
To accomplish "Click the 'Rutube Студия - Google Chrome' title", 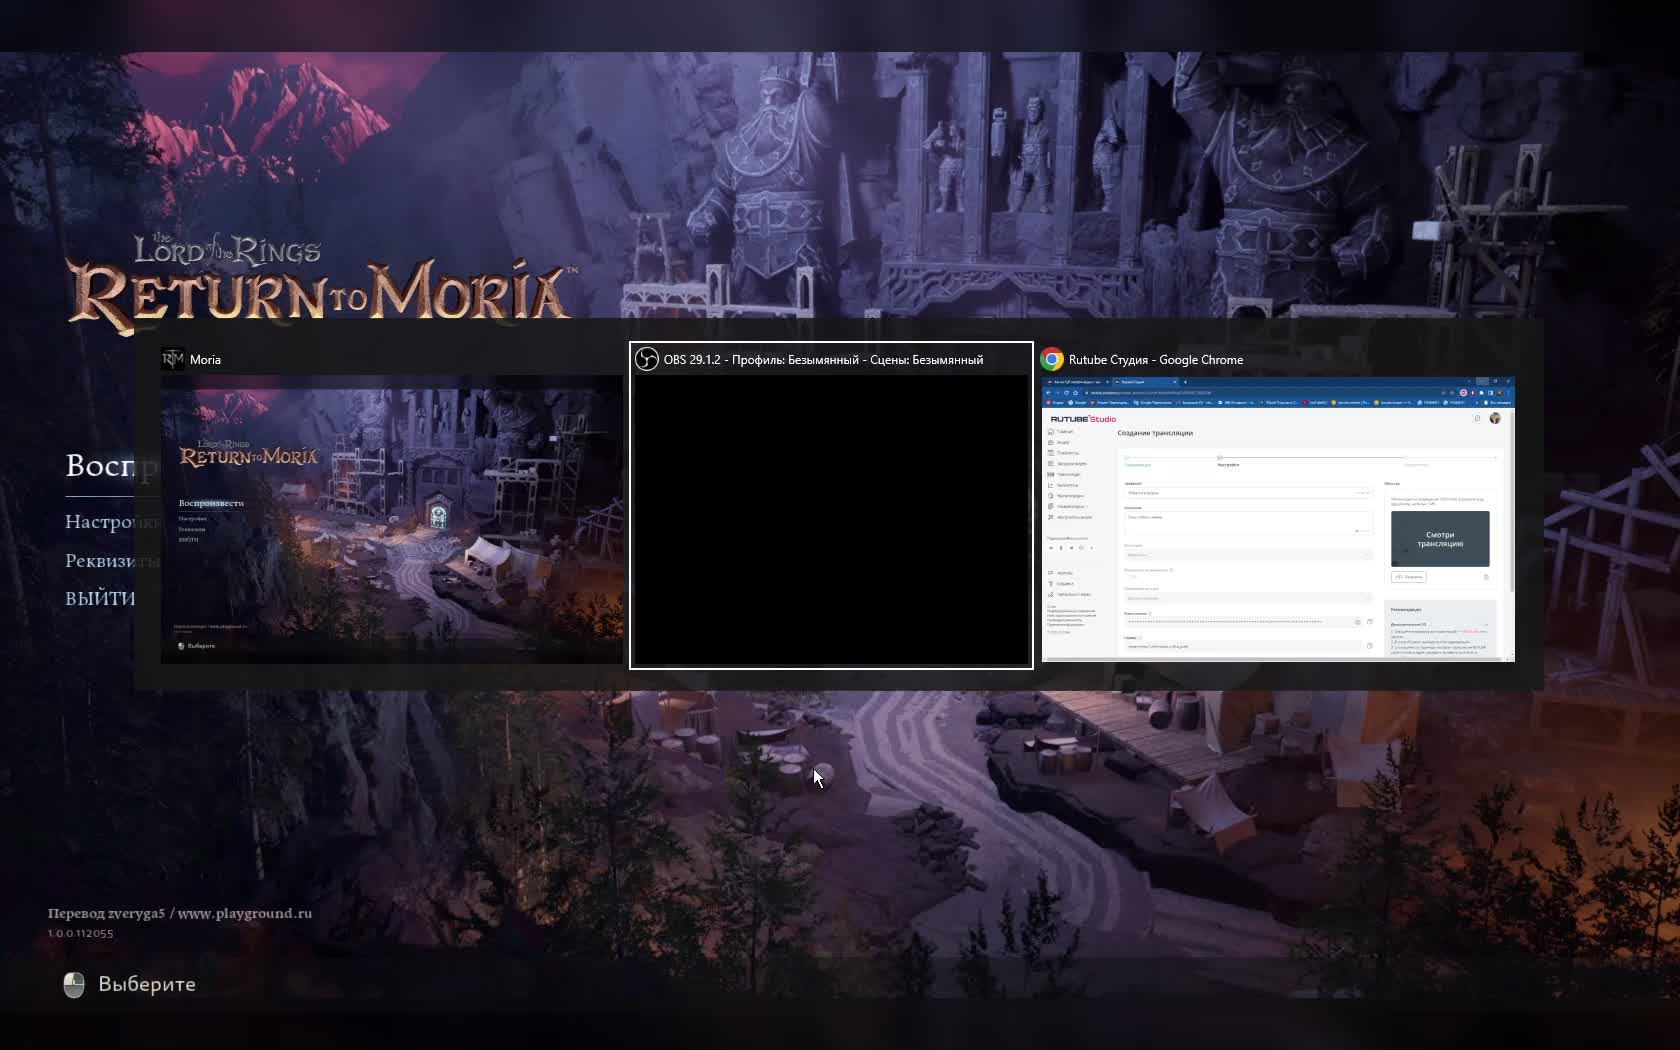I will (x=1156, y=360).
